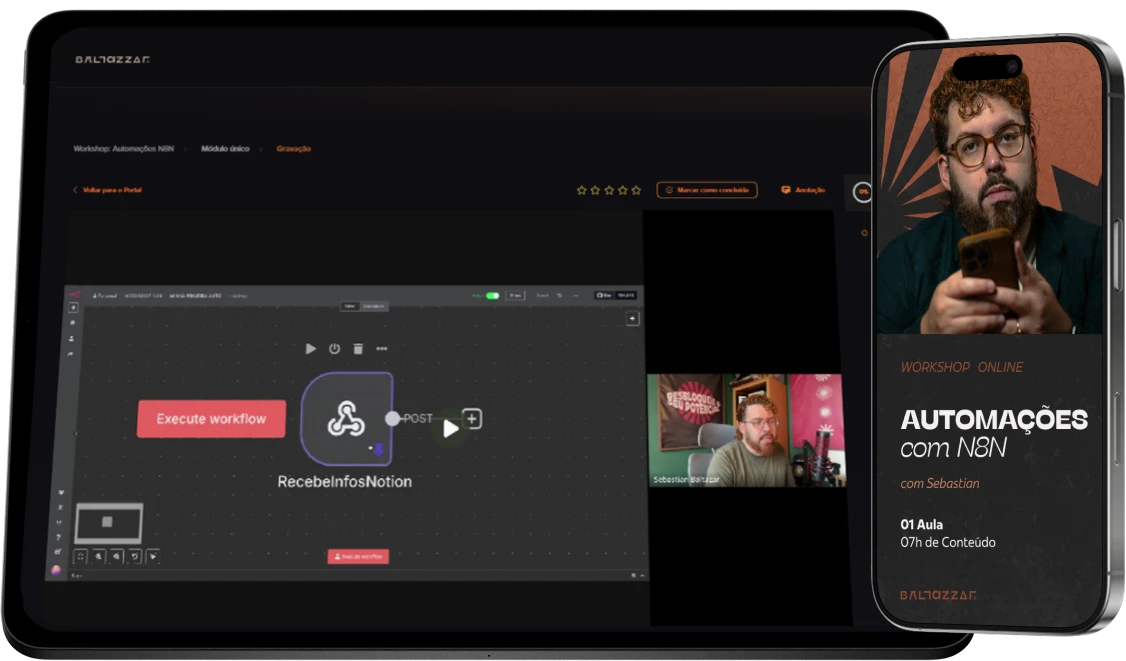This screenshot has width=1126, height=661.
Task: Click the zoom in magnifier icon
Action: (x=99, y=556)
